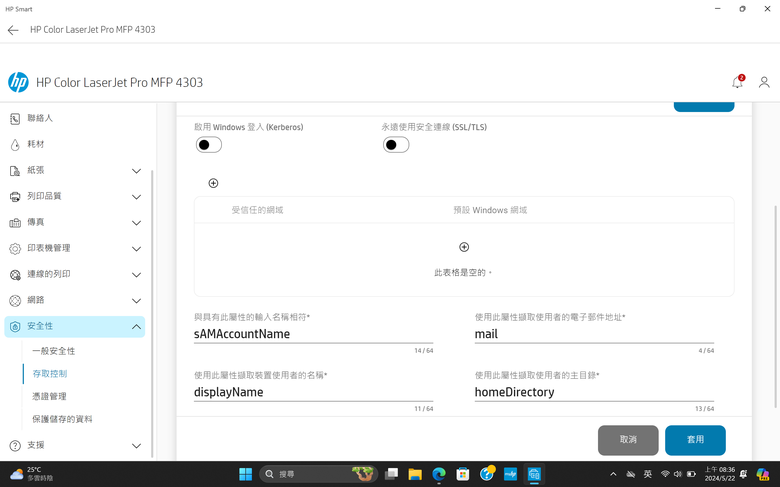The width and height of the screenshot is (780, 487).
Task: Expand the 支援 menu chevron
Action: tap(136, 446)
